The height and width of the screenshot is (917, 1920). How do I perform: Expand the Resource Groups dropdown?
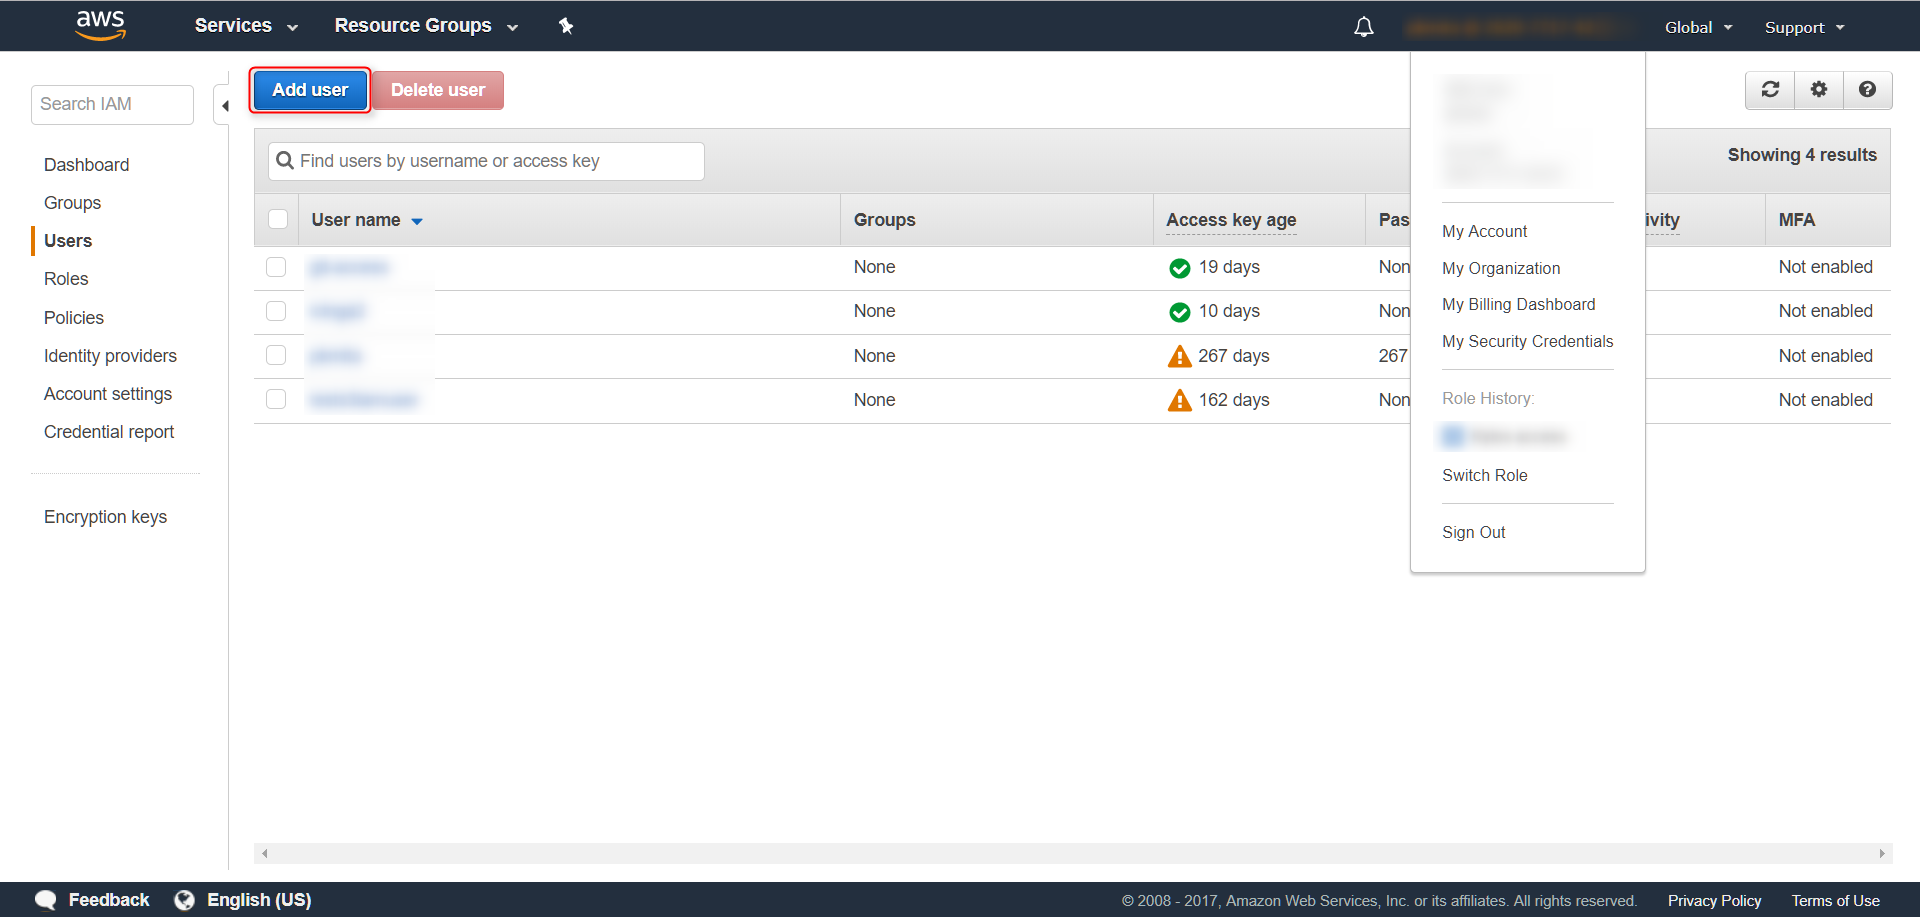point(426,26)
